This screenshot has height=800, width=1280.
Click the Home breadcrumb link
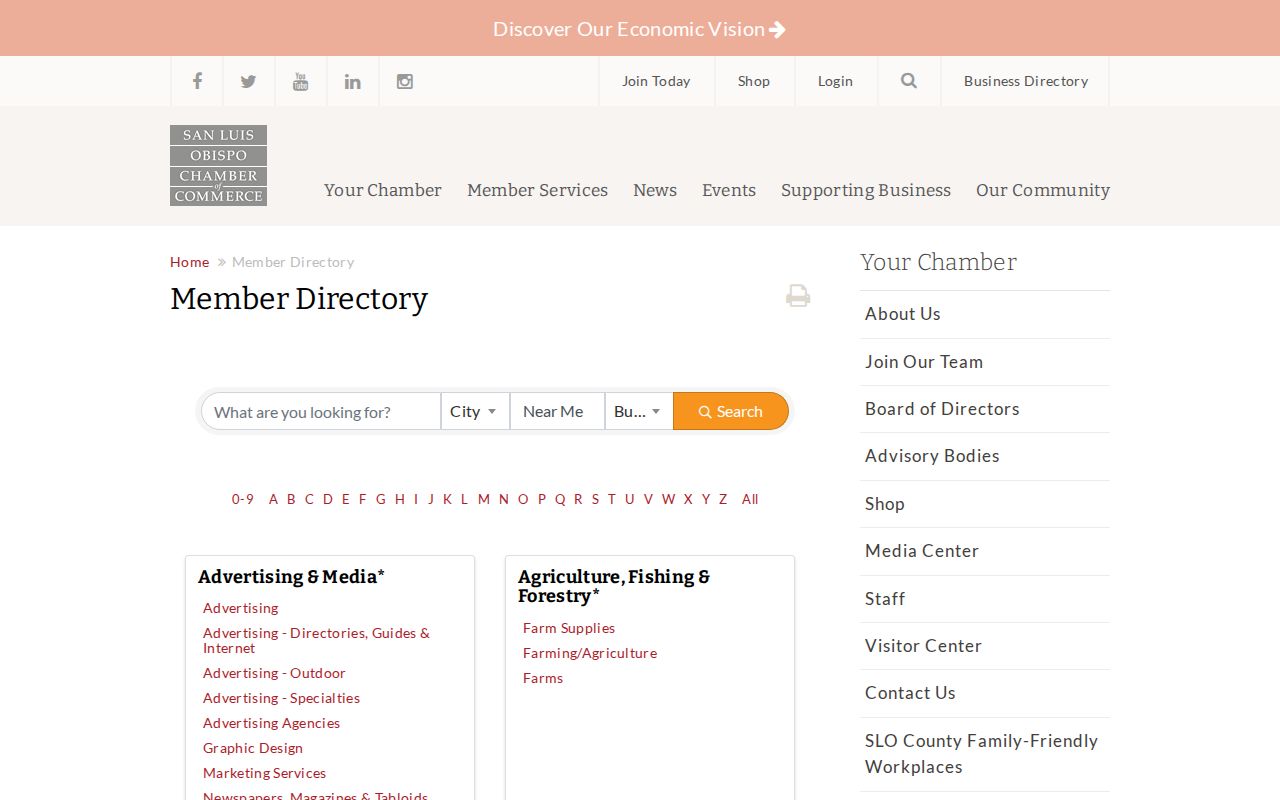pos(189,262)
